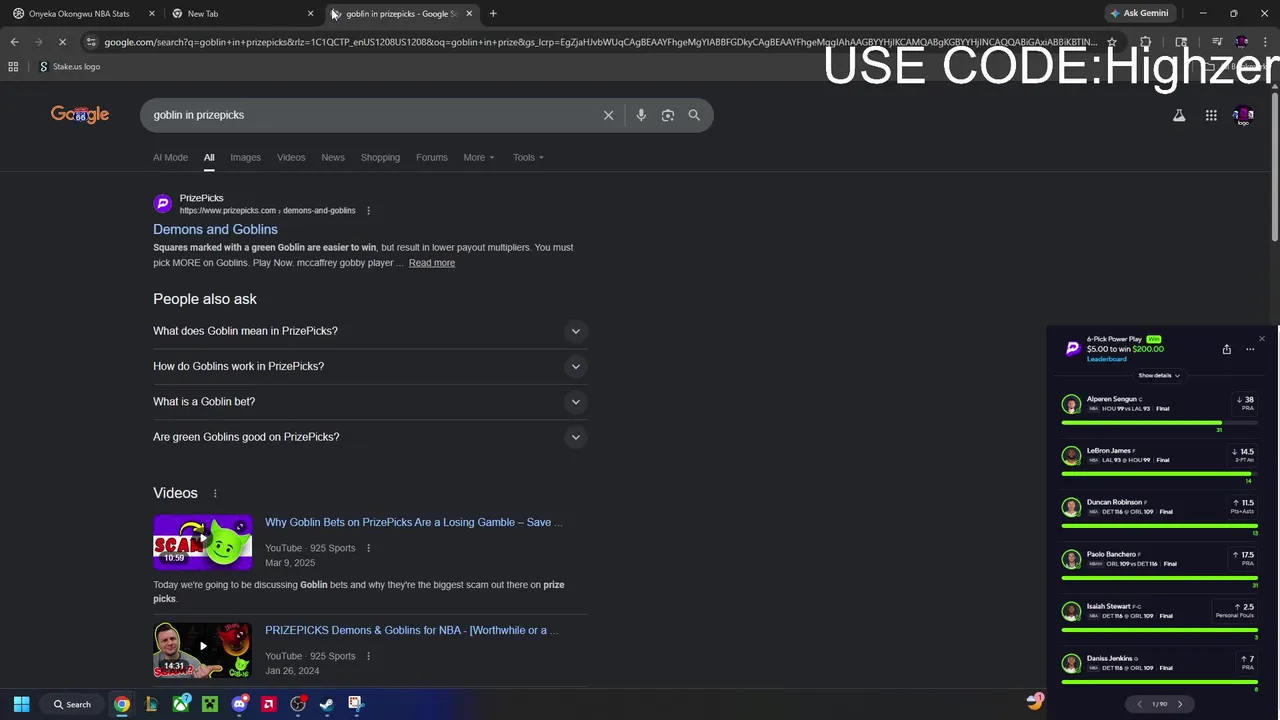The image size is (1280, 720).
Task: Open Videos section options menu
Action: pyautogui.click(x=214, y=493)
